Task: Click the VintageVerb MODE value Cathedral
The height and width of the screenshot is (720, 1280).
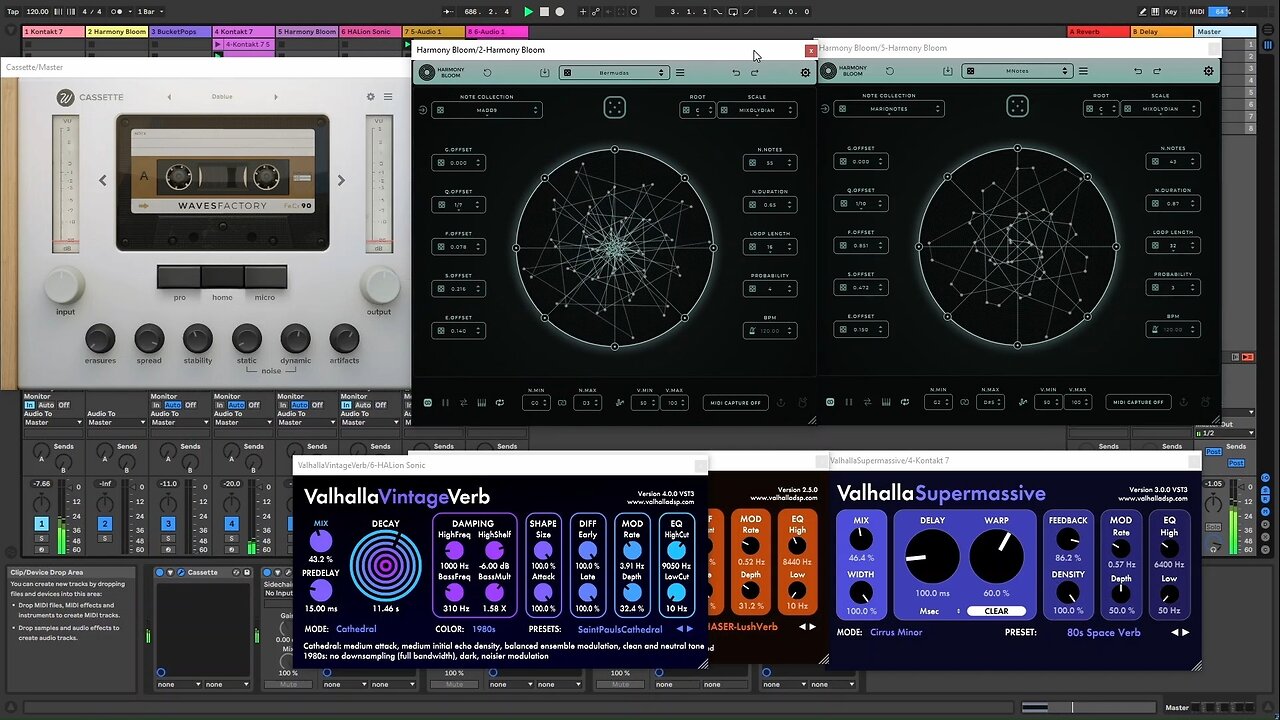Action: tap(356, 629)
